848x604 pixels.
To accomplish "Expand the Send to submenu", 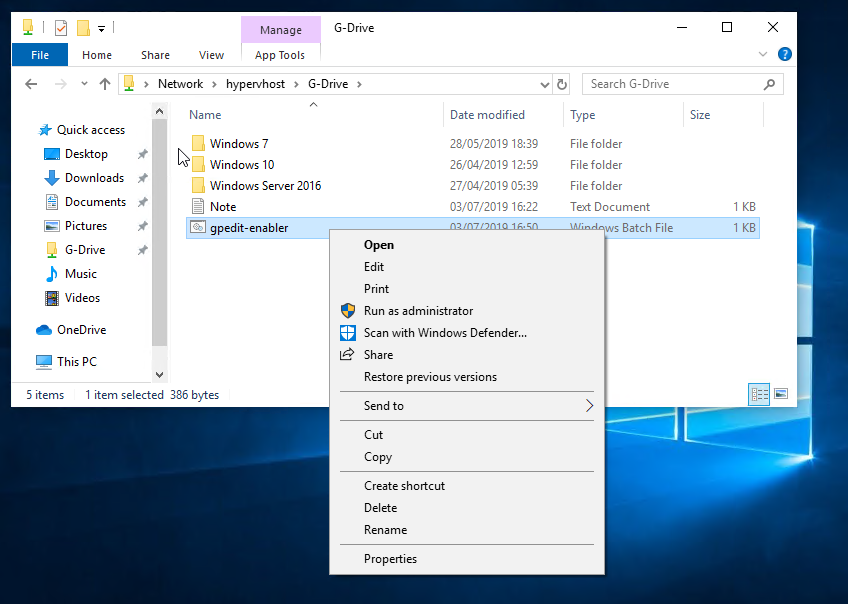I will (x=467, y=406).
